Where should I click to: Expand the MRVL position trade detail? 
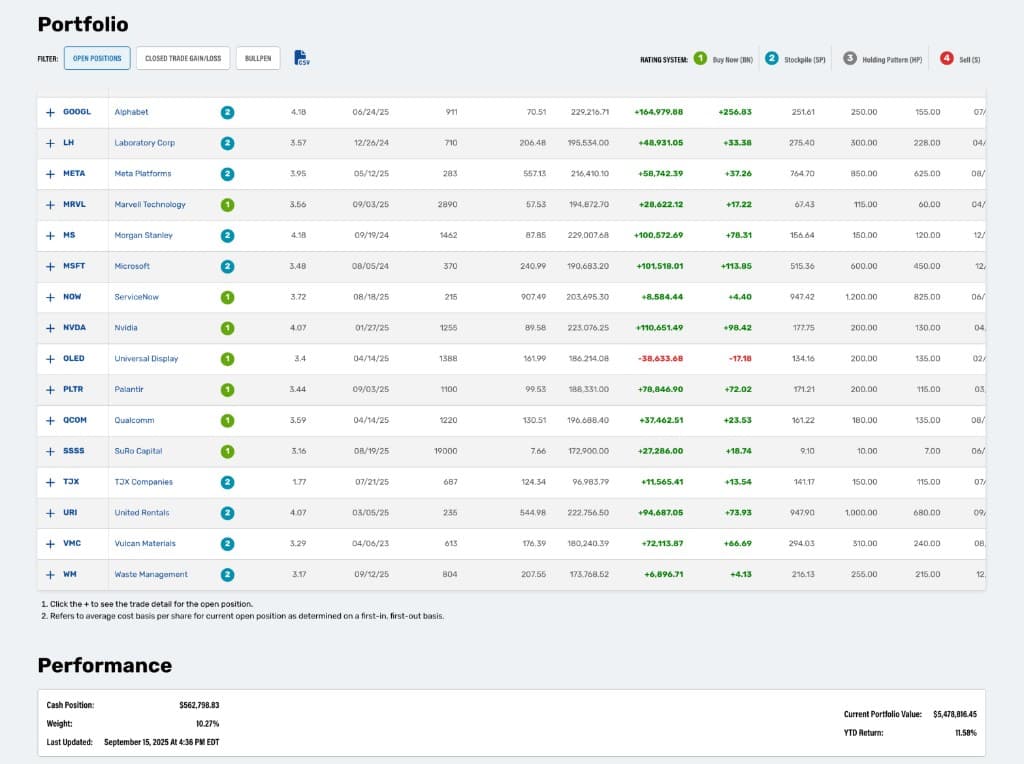[50, 205]
